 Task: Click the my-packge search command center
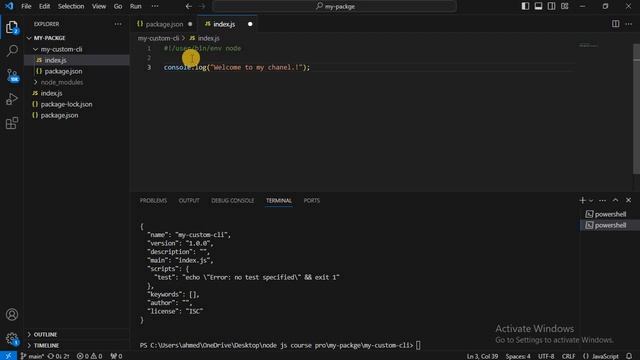(335, 6)
